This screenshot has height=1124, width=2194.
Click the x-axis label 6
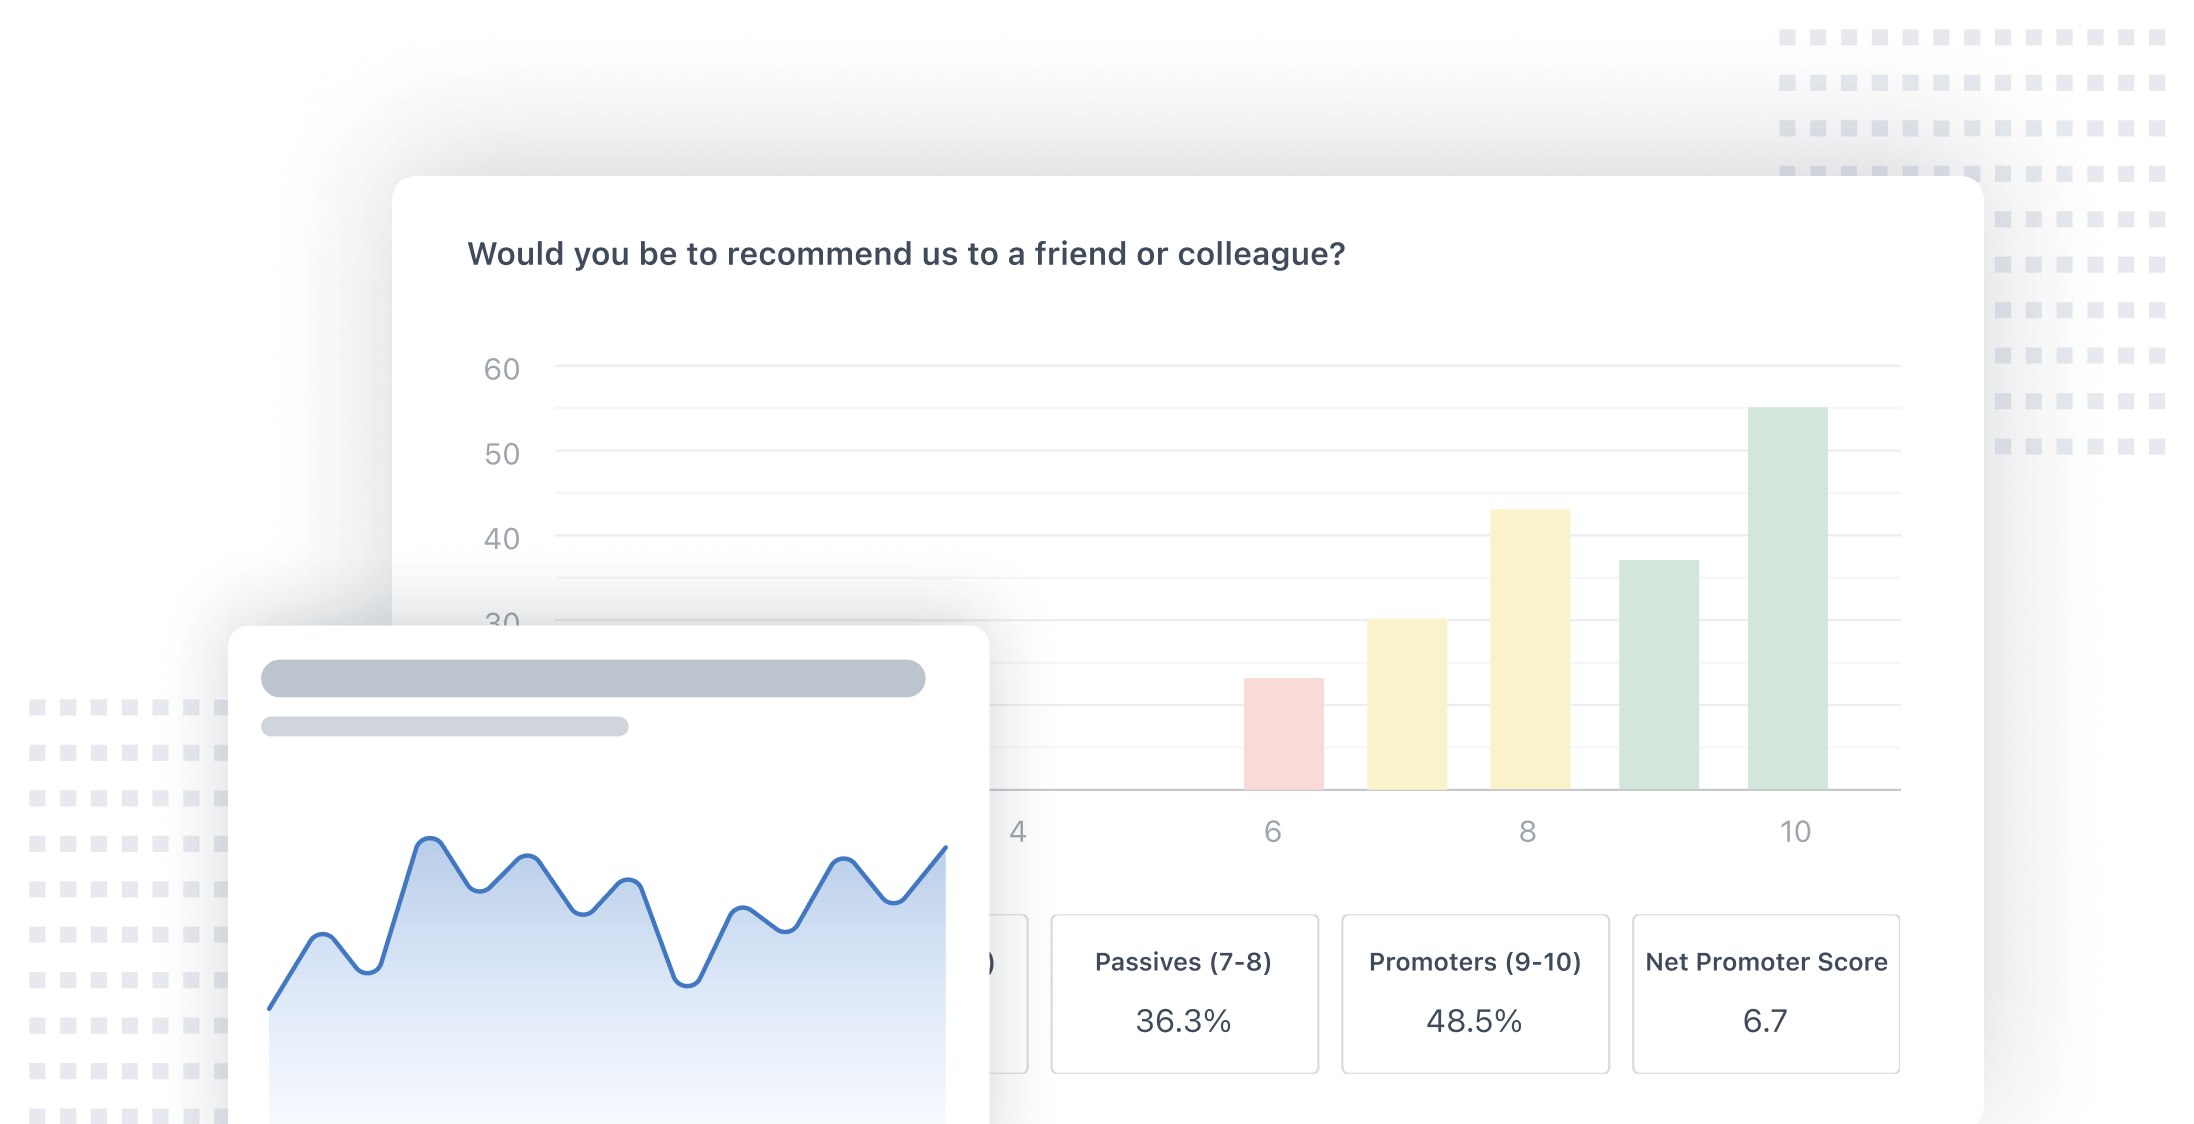click(x=1272, y=832)
